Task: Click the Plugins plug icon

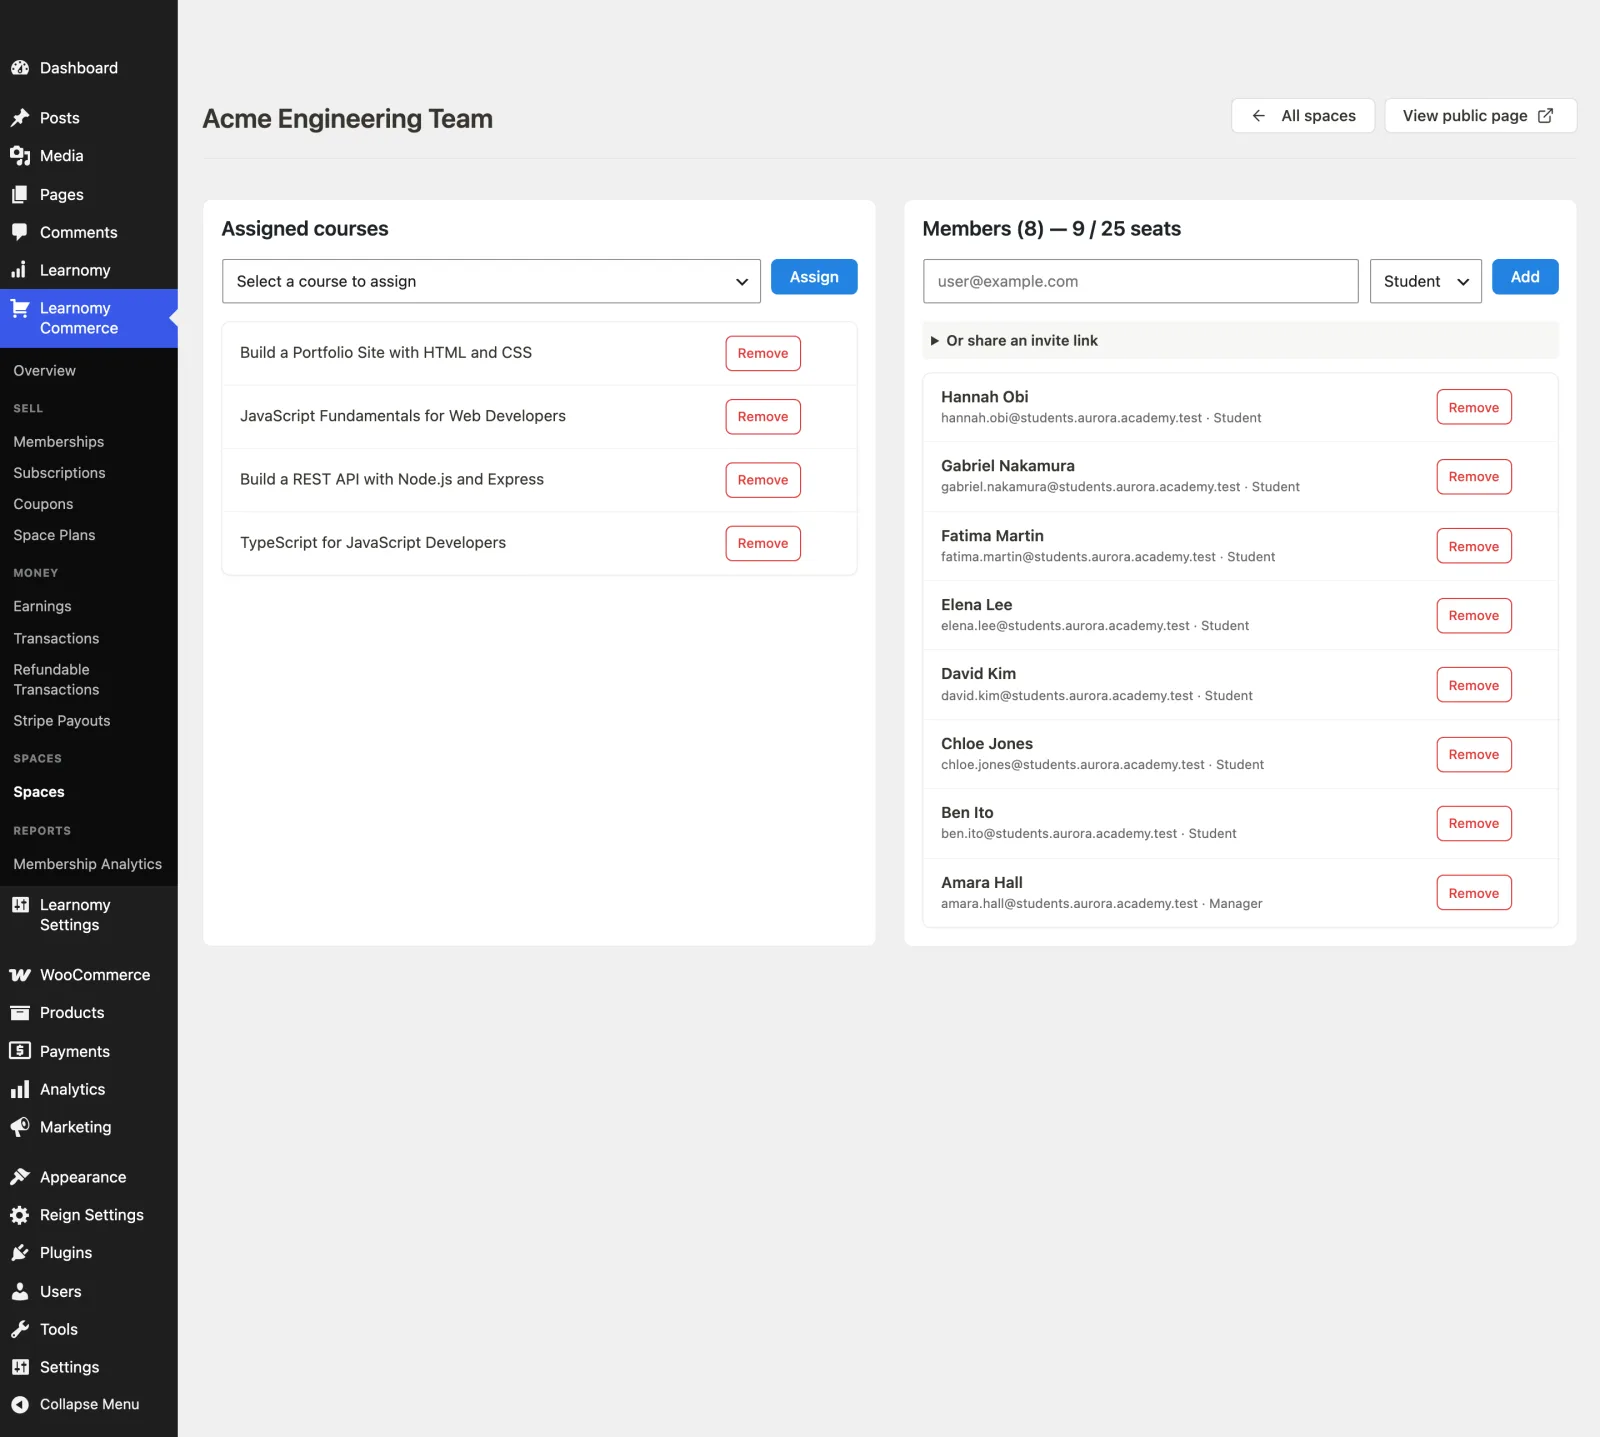Action: 20,1253
